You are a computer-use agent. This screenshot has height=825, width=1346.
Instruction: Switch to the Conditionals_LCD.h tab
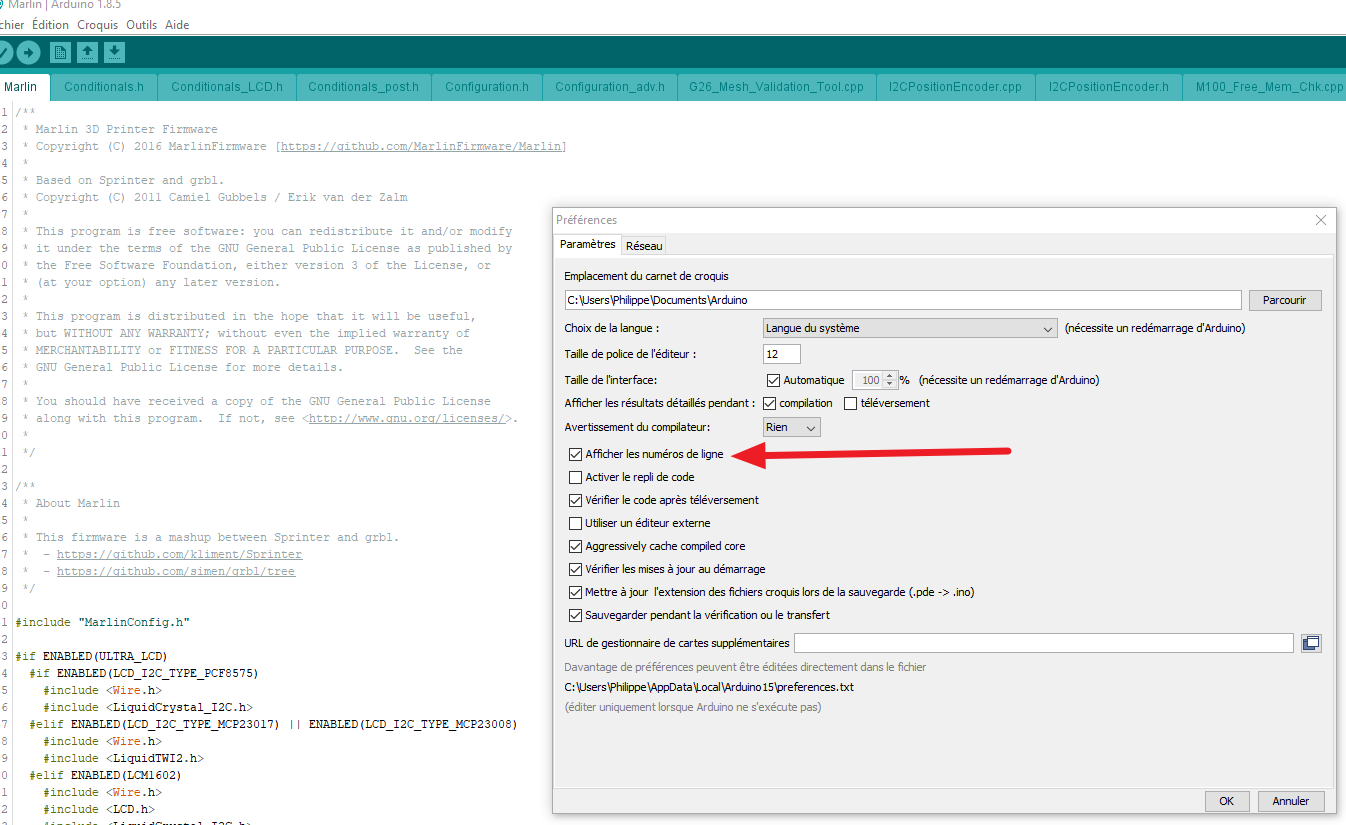click(227, 87)
